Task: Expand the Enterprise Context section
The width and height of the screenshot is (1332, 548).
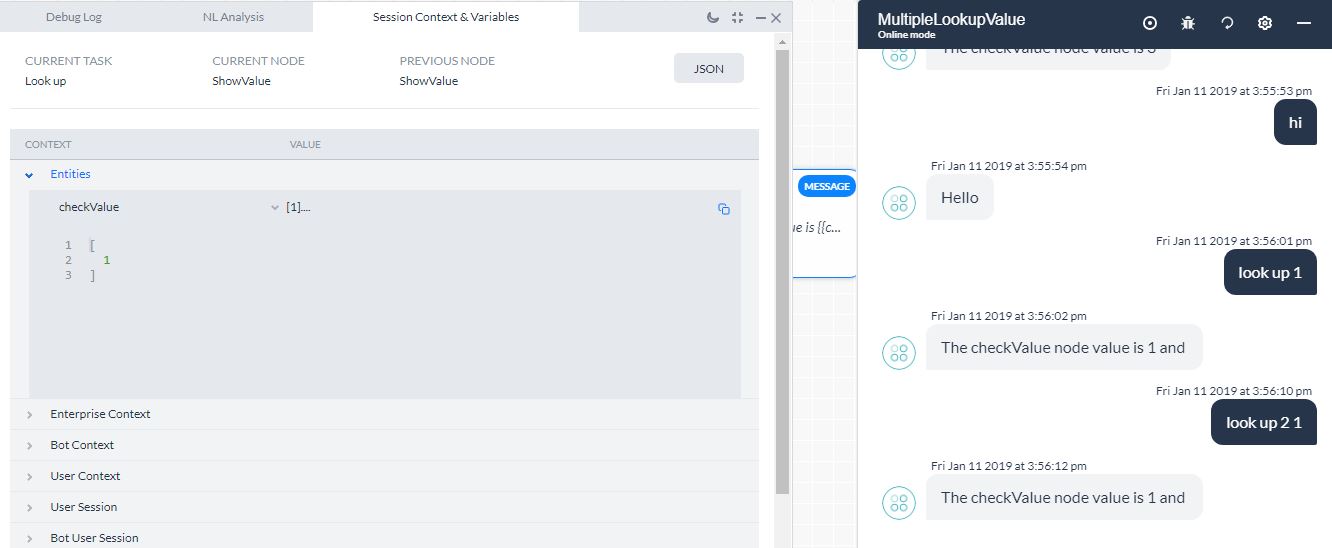Action: tap(29, 415)
